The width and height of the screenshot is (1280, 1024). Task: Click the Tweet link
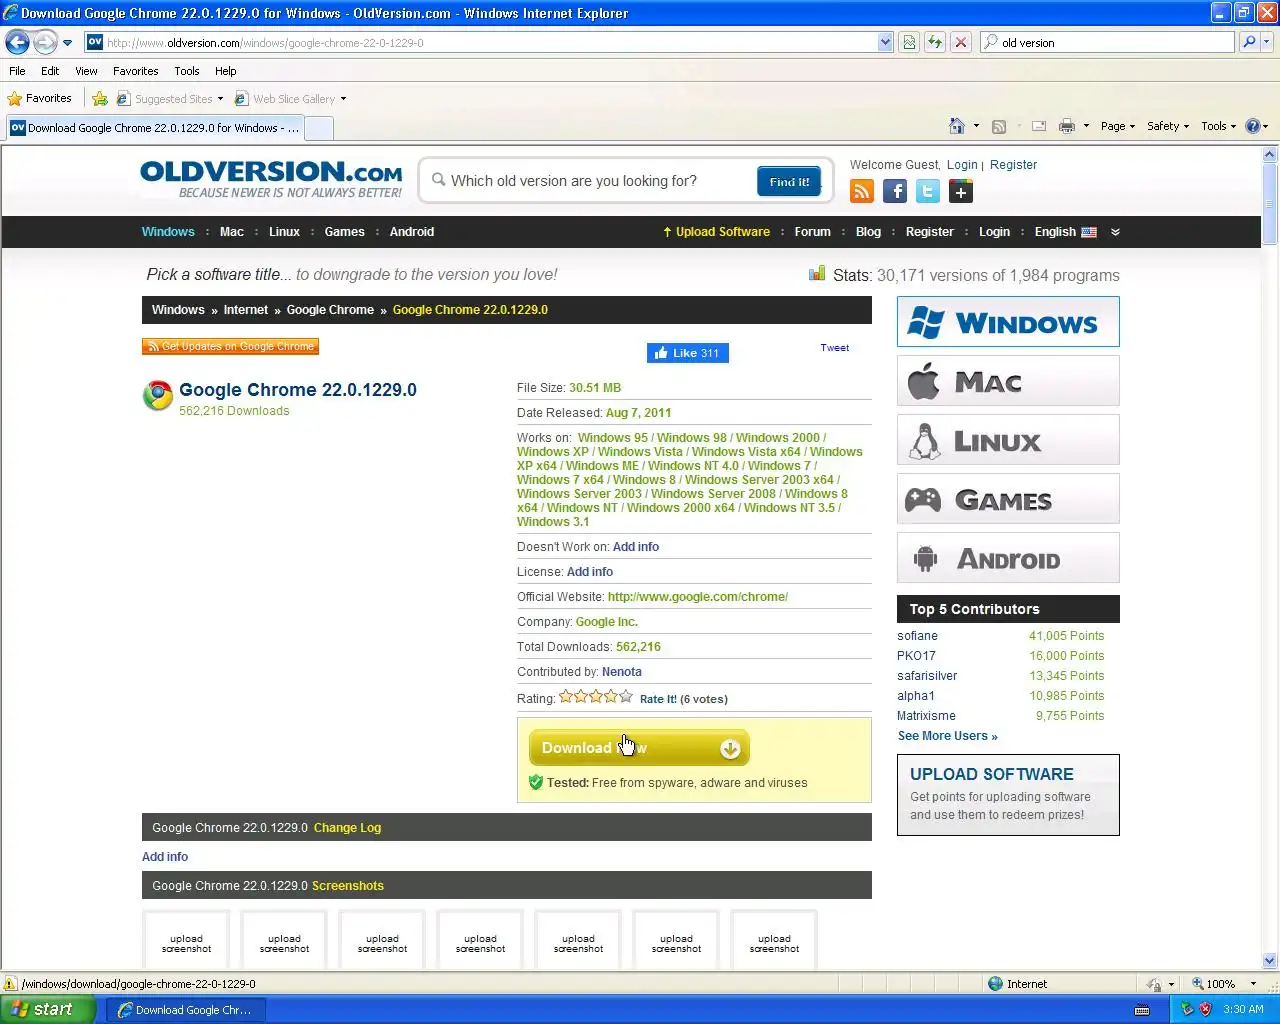pos(835,348)
